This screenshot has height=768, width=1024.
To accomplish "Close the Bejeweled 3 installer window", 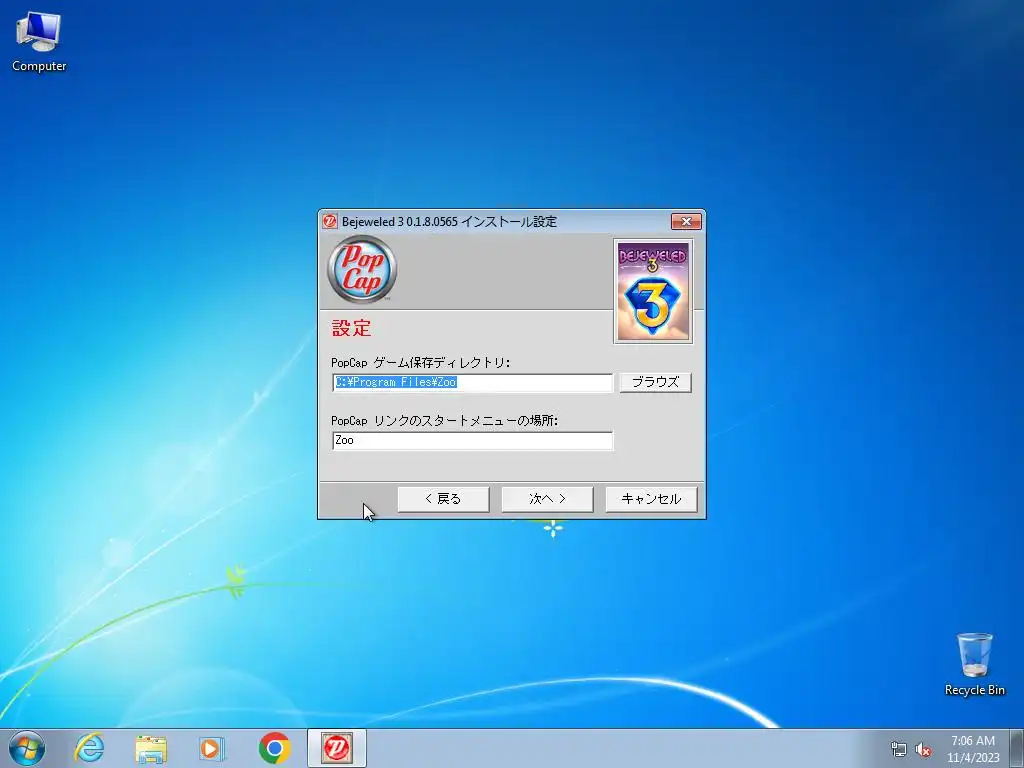I will tap(686, 221).
